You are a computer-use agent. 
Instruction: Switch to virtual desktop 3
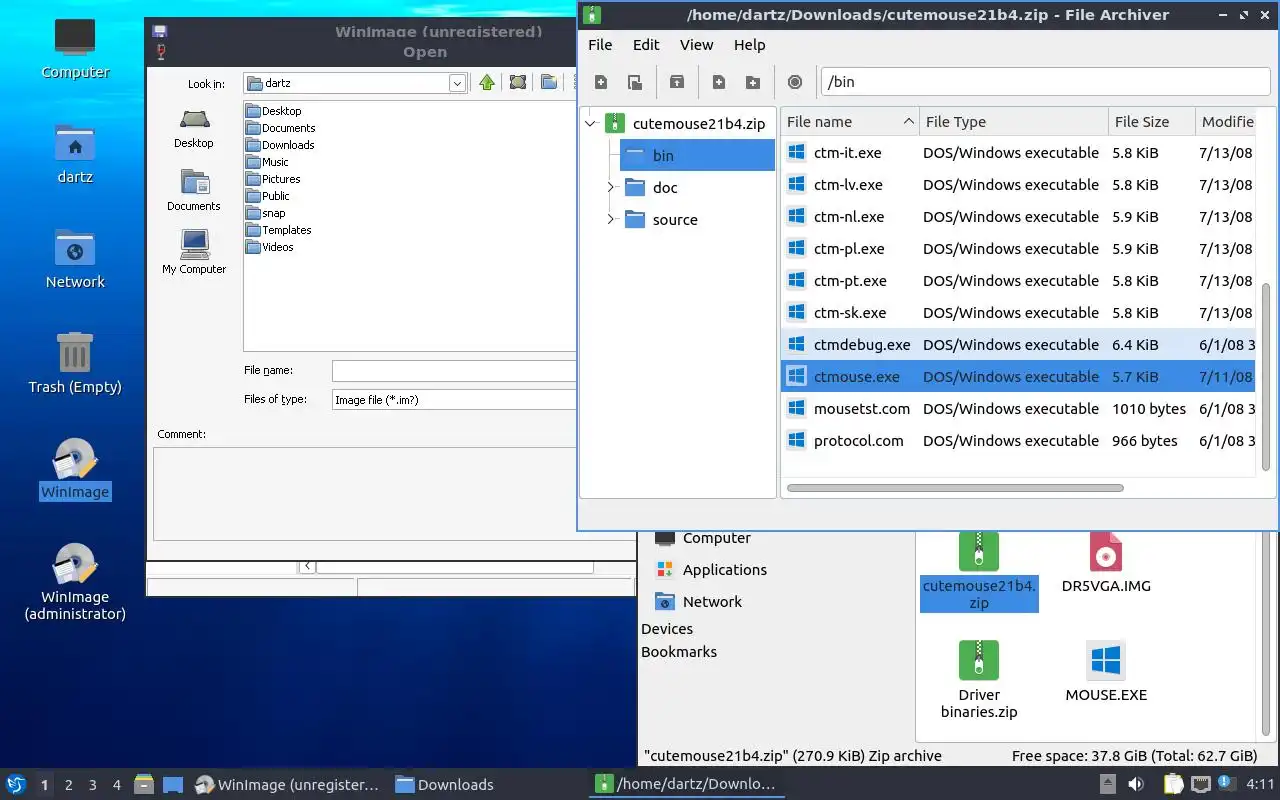[x=93, y=785]
